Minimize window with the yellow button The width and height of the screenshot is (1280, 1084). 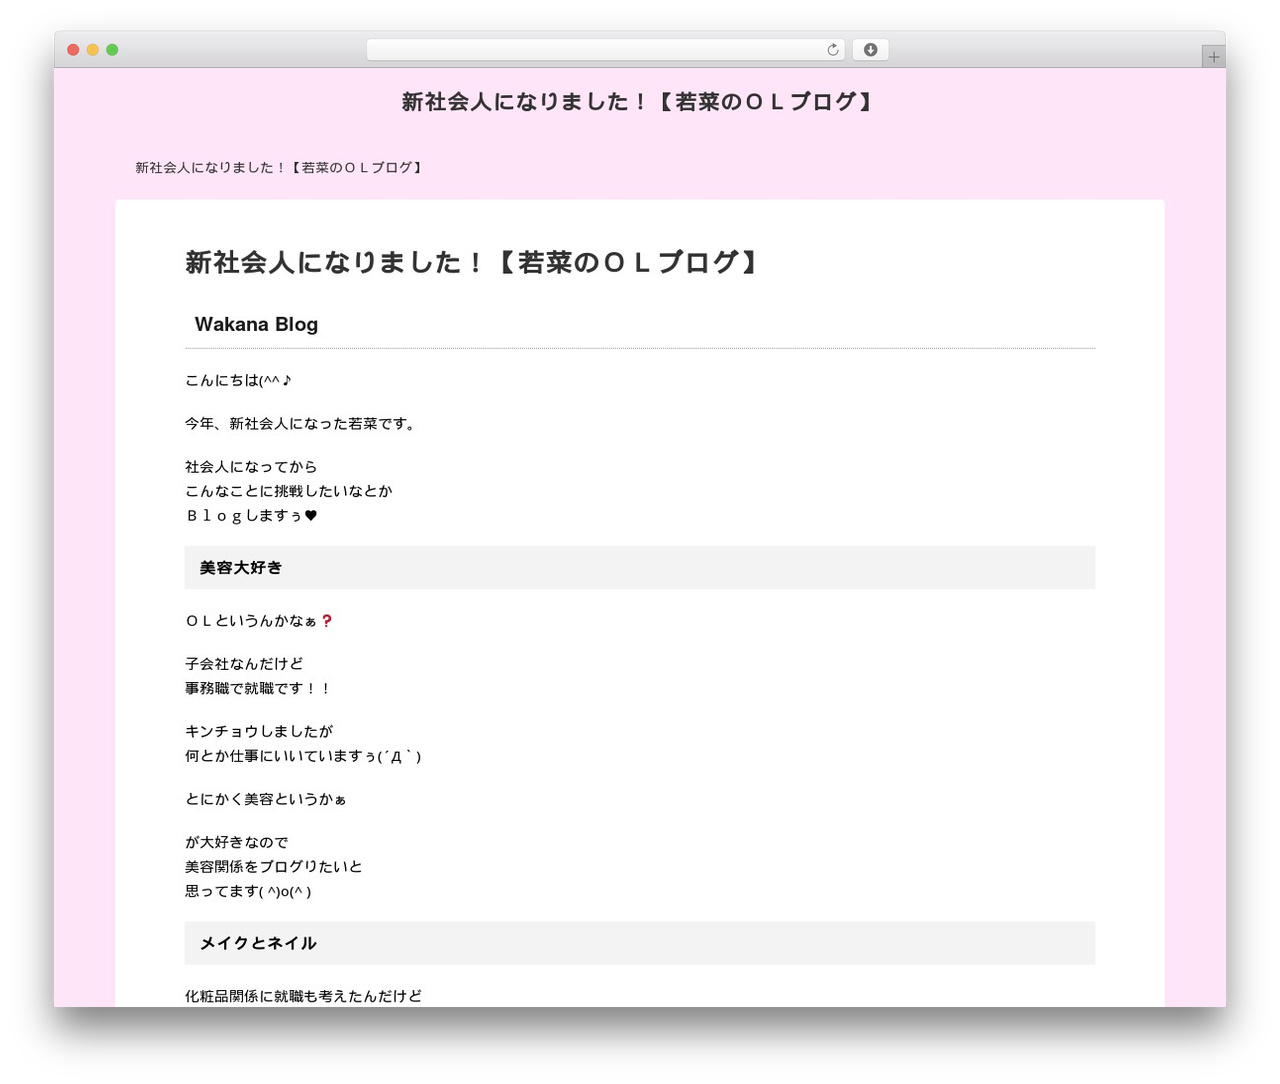click(92, 50)
